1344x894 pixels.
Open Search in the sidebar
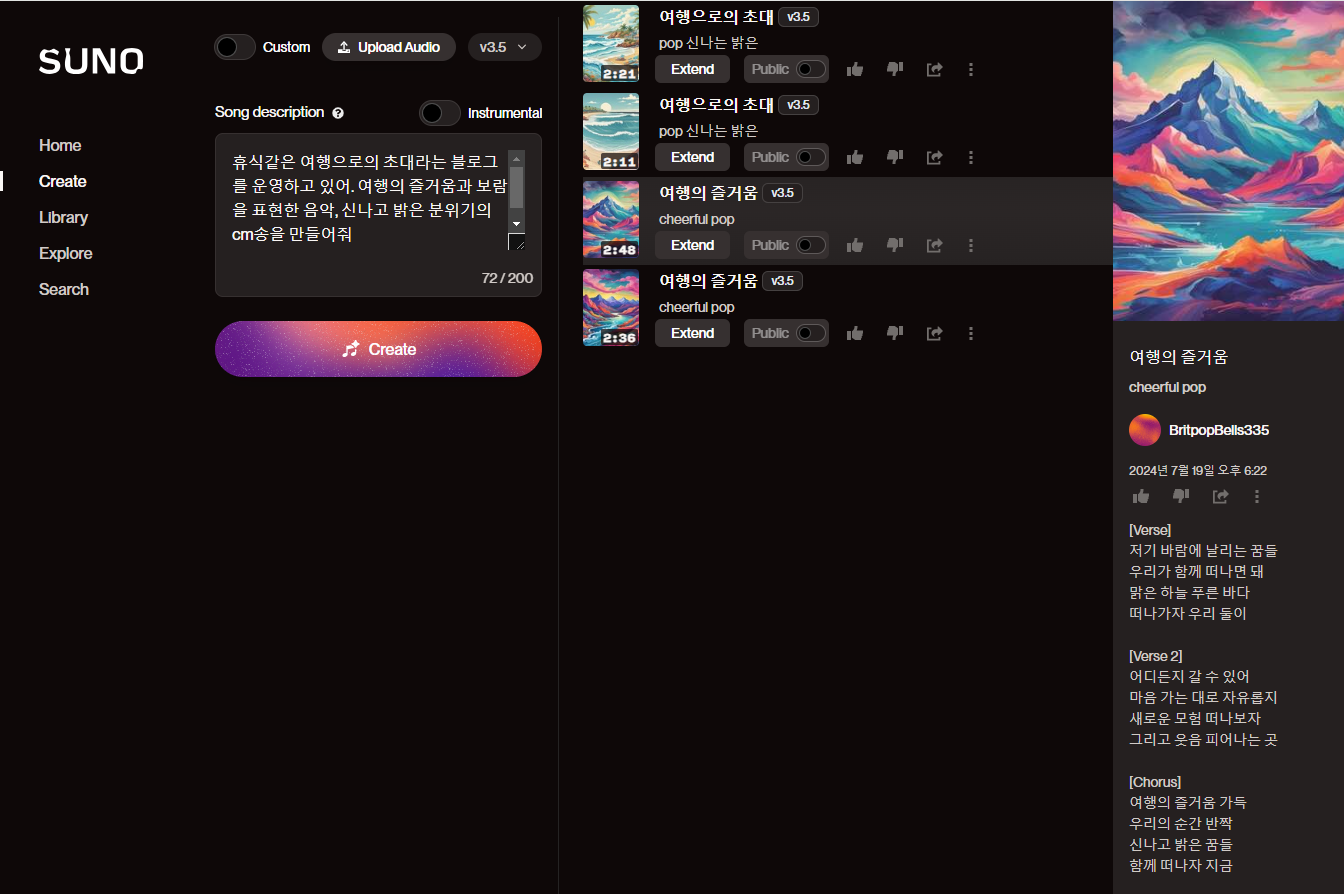64,289
